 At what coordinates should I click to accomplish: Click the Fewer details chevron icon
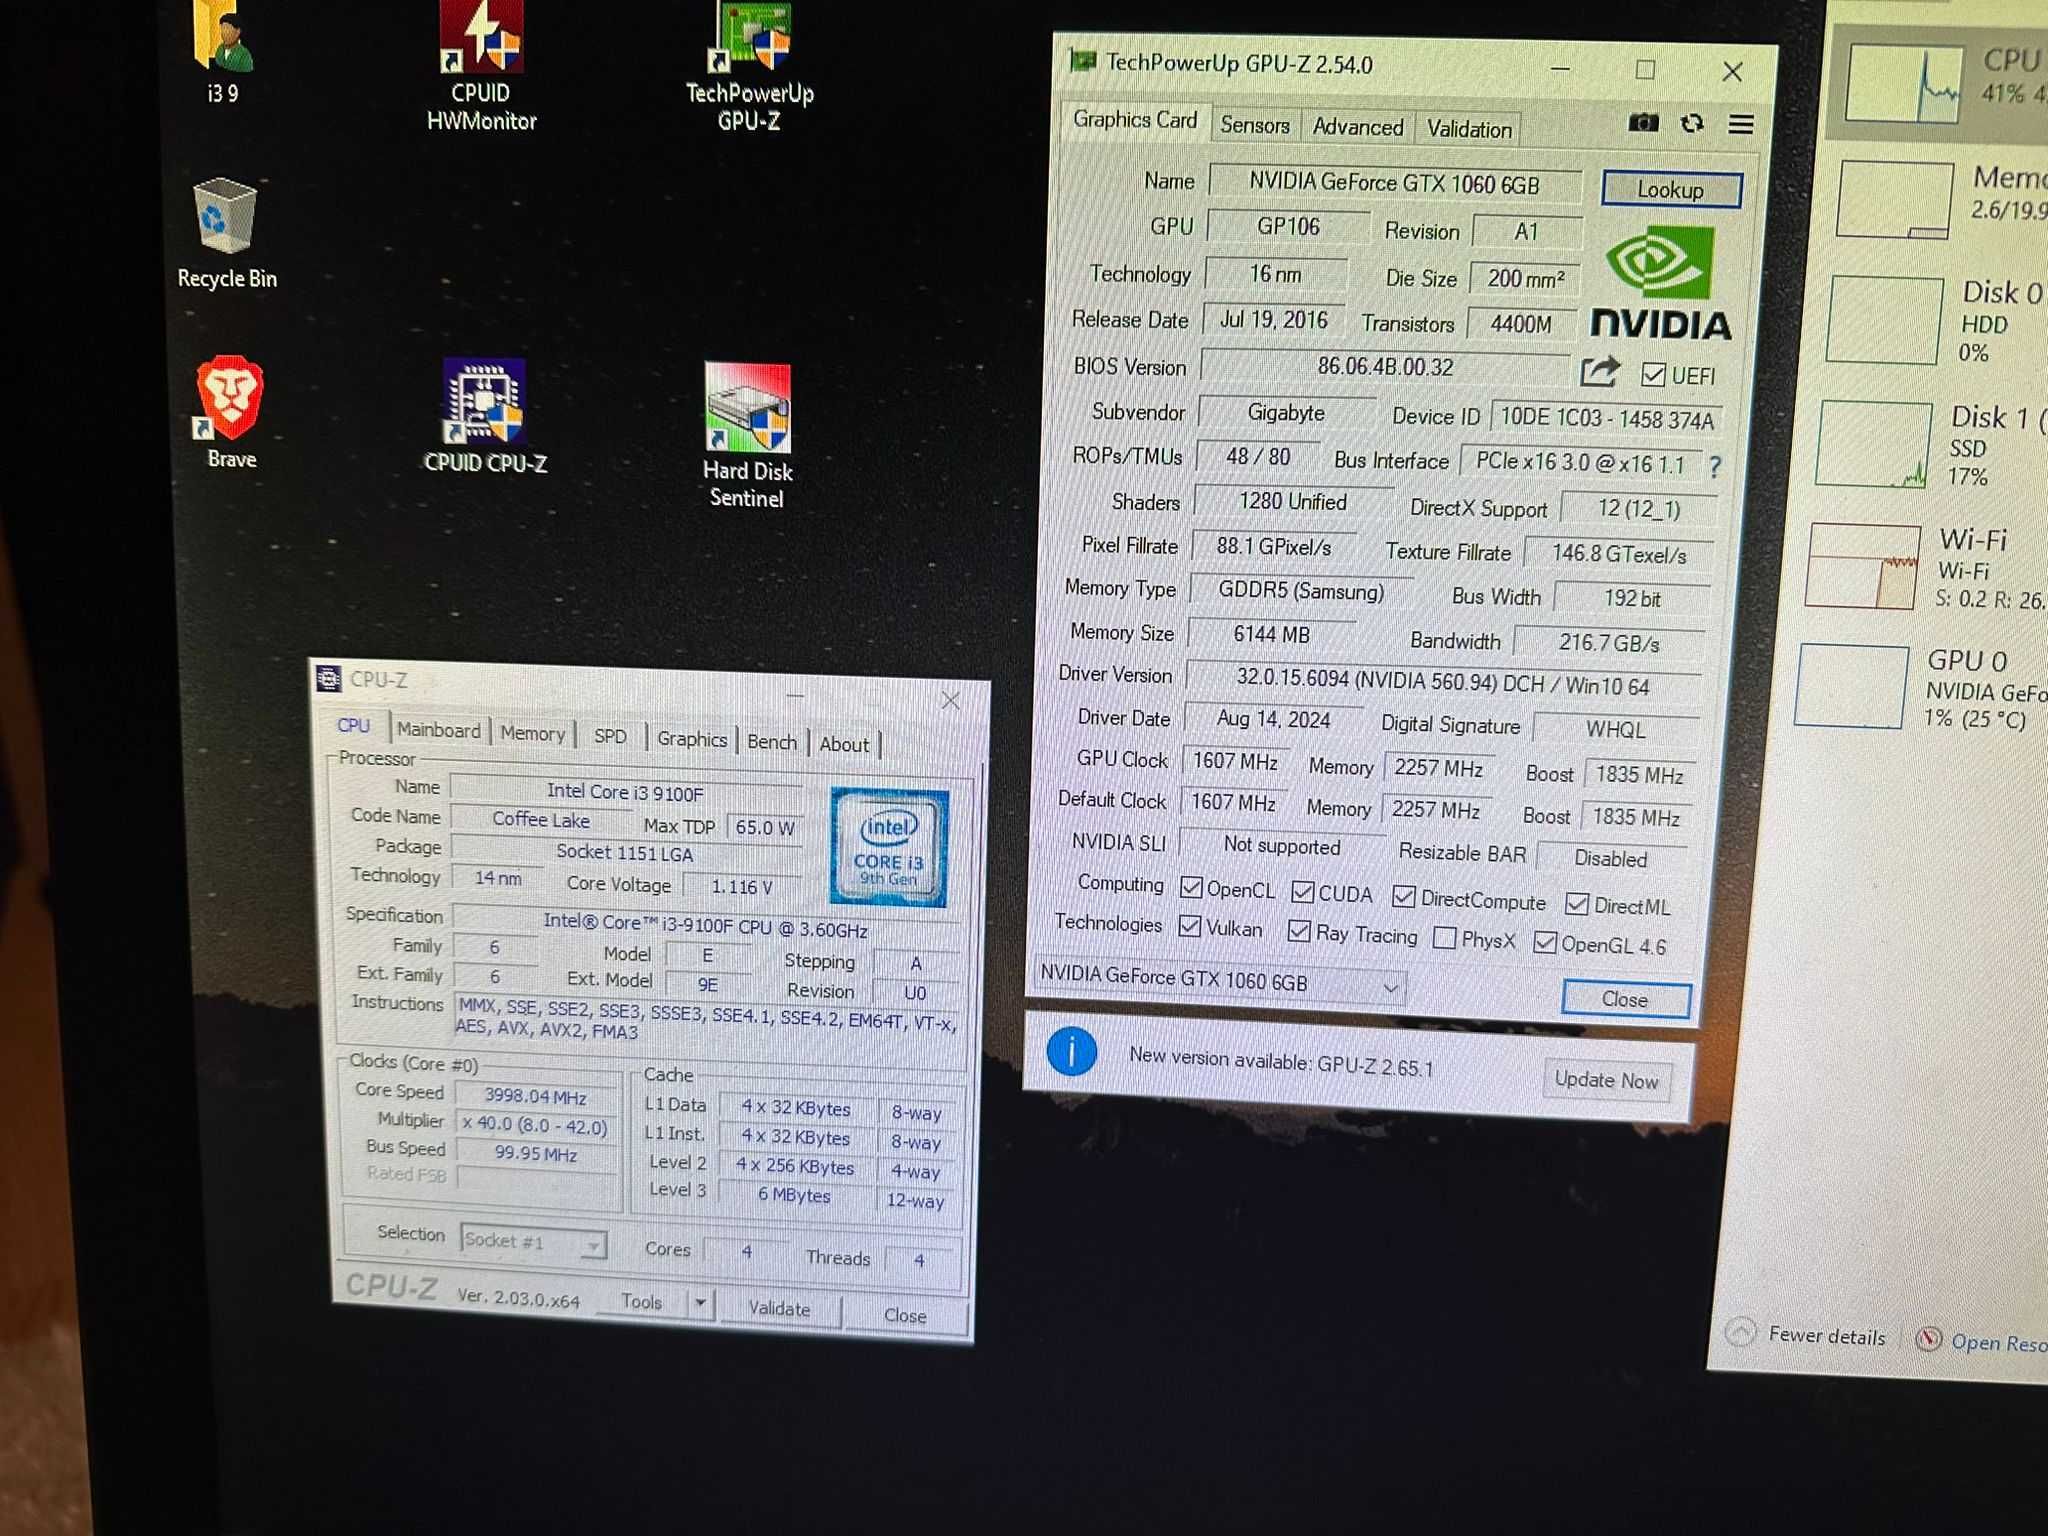pos(1741,1331)
